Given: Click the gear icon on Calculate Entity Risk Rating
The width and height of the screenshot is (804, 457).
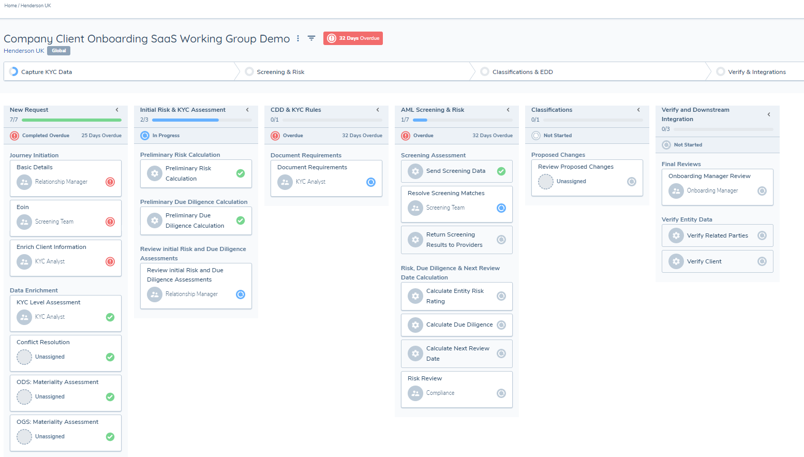Looking at the screenshot, I should coord(415,296).
